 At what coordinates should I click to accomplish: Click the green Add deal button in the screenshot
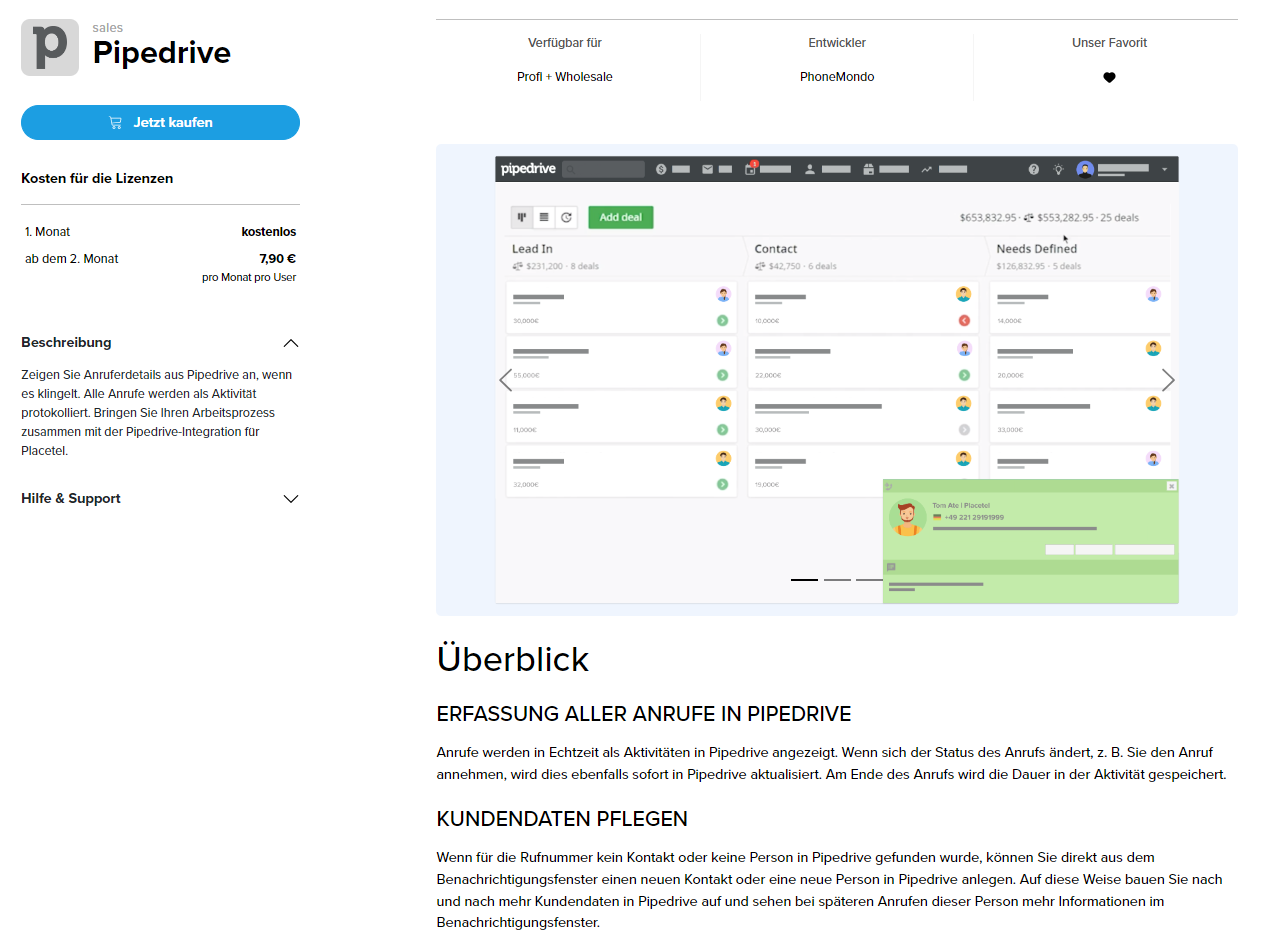click(621, 217)
